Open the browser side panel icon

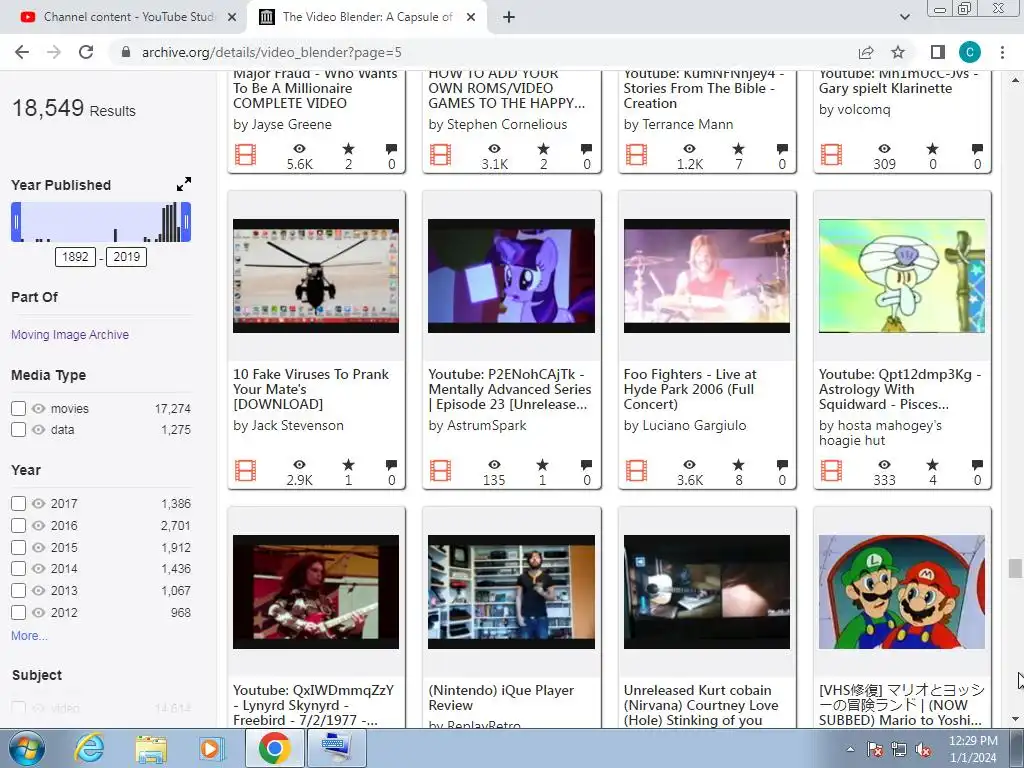(x=937, y=52)
